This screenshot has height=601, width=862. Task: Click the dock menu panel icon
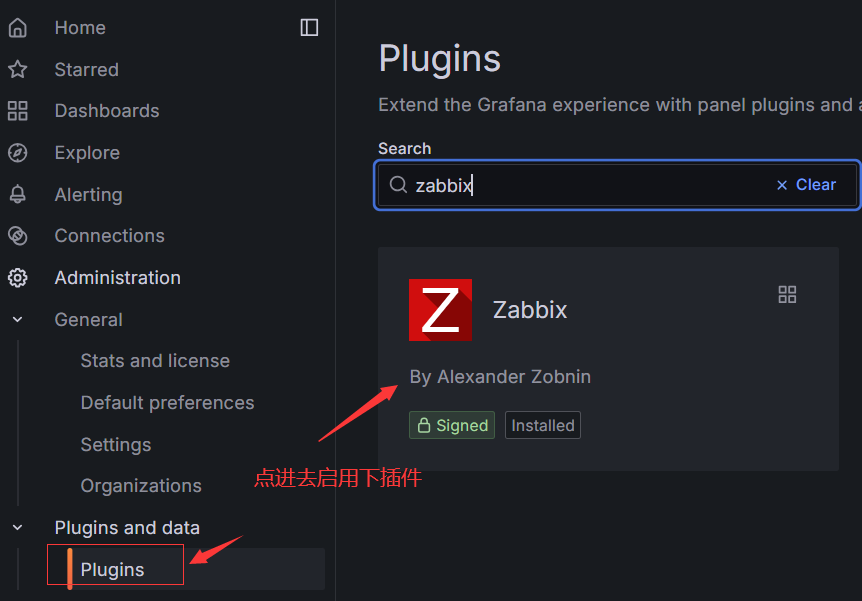tap(309, 28)
